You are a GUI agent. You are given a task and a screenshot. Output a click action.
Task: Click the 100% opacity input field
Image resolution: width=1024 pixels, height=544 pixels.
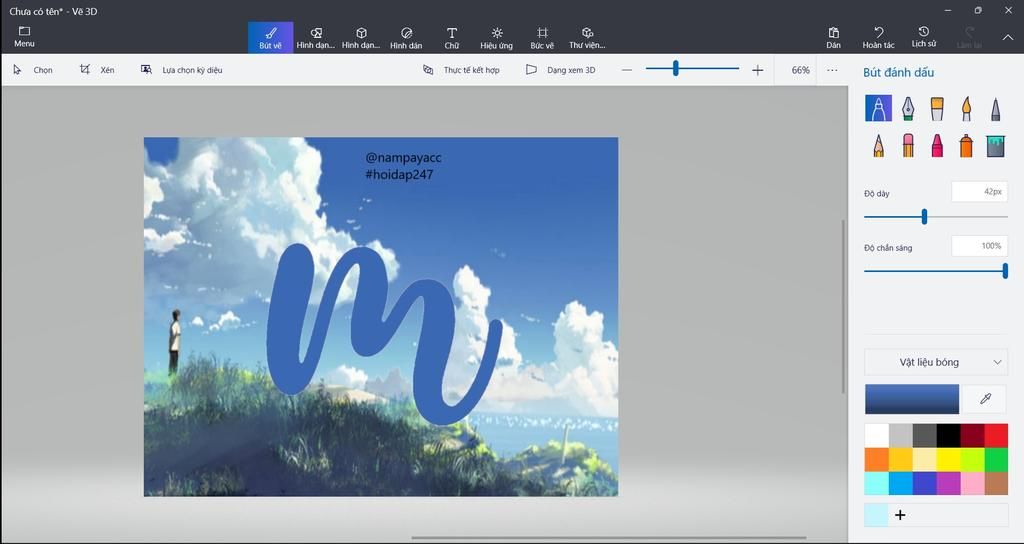click(978, 246)
